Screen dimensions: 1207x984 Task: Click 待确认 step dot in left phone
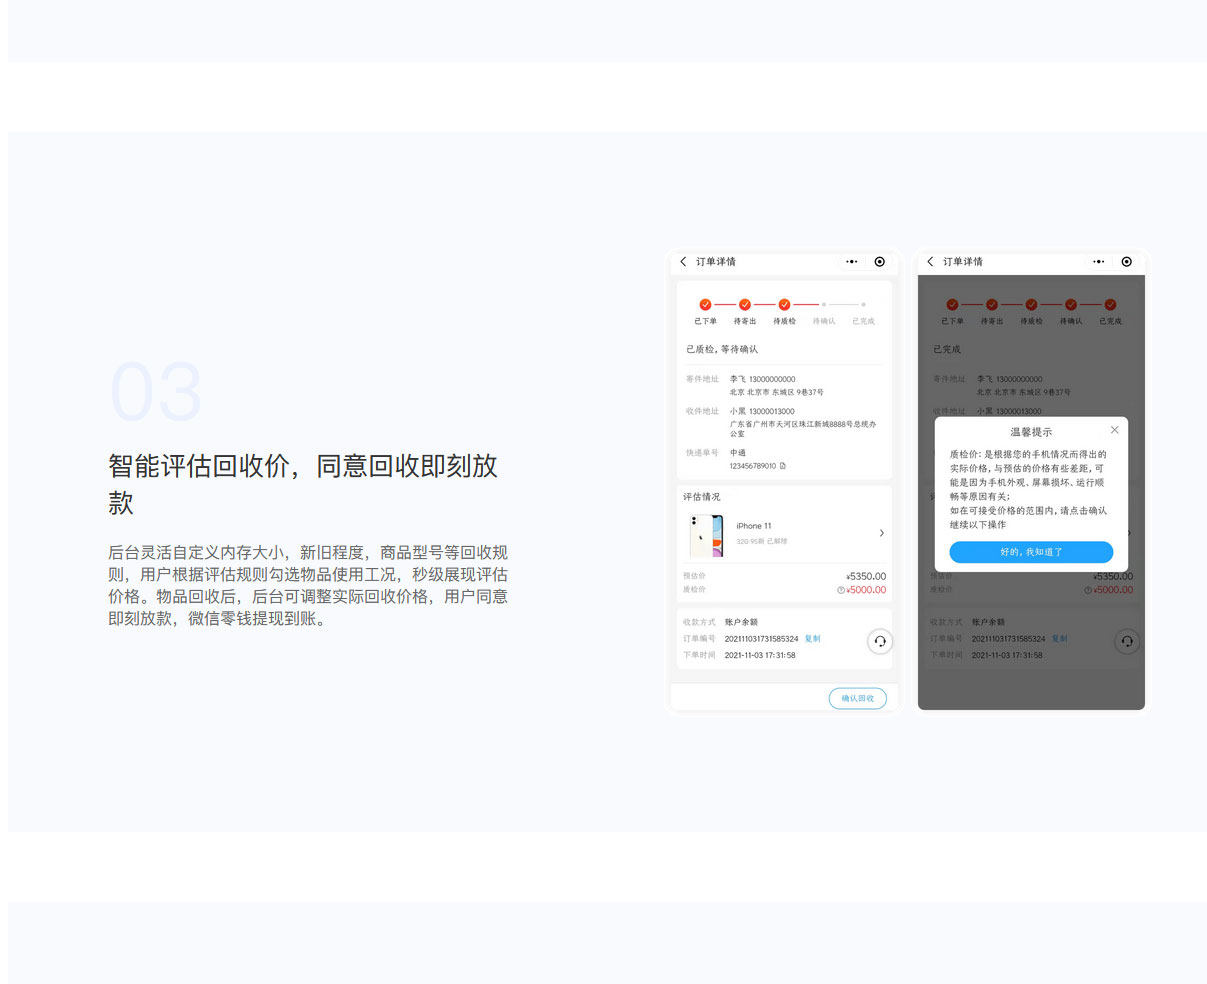point(824,304)
